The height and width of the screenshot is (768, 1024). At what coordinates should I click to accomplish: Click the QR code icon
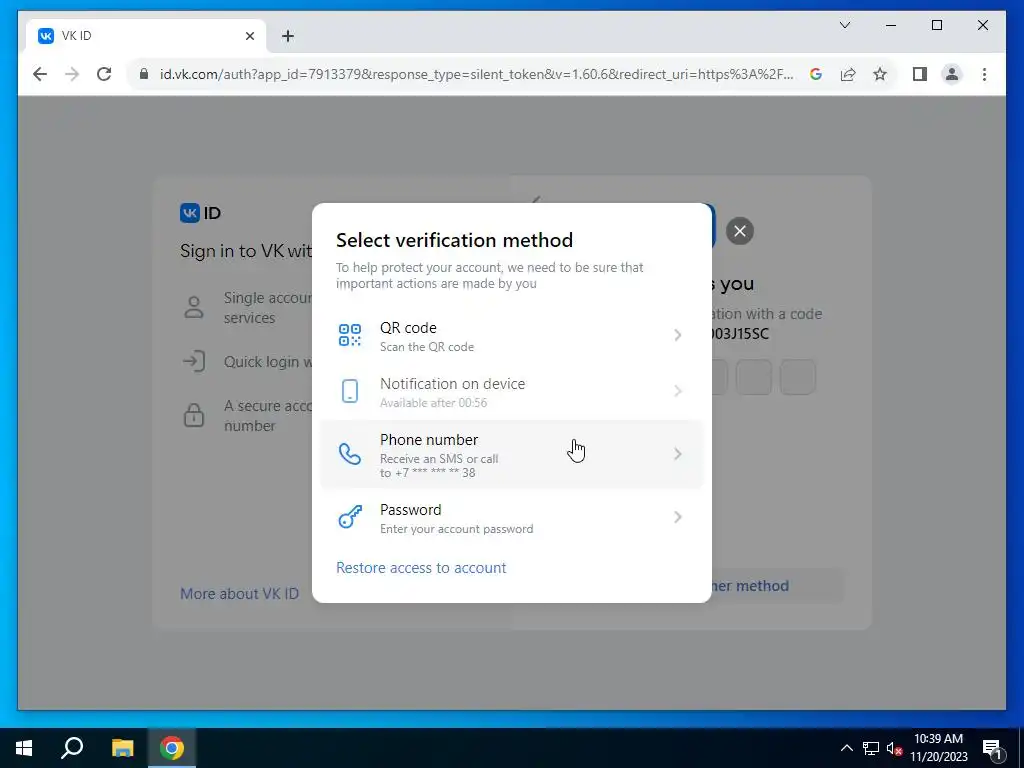(350, 335)
